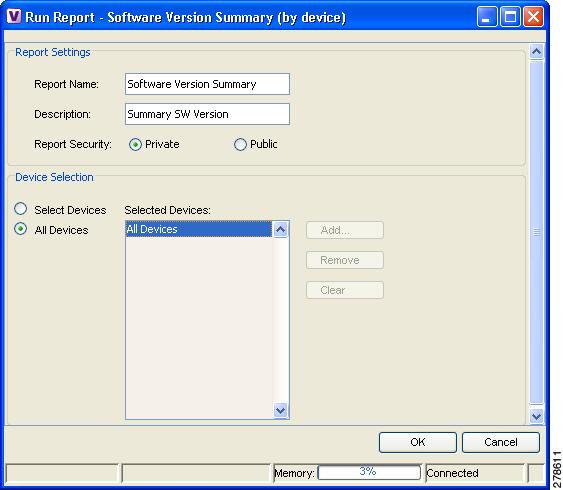
Task: Select All Devices entry in Selected Devices list
Action: point(199,229)
